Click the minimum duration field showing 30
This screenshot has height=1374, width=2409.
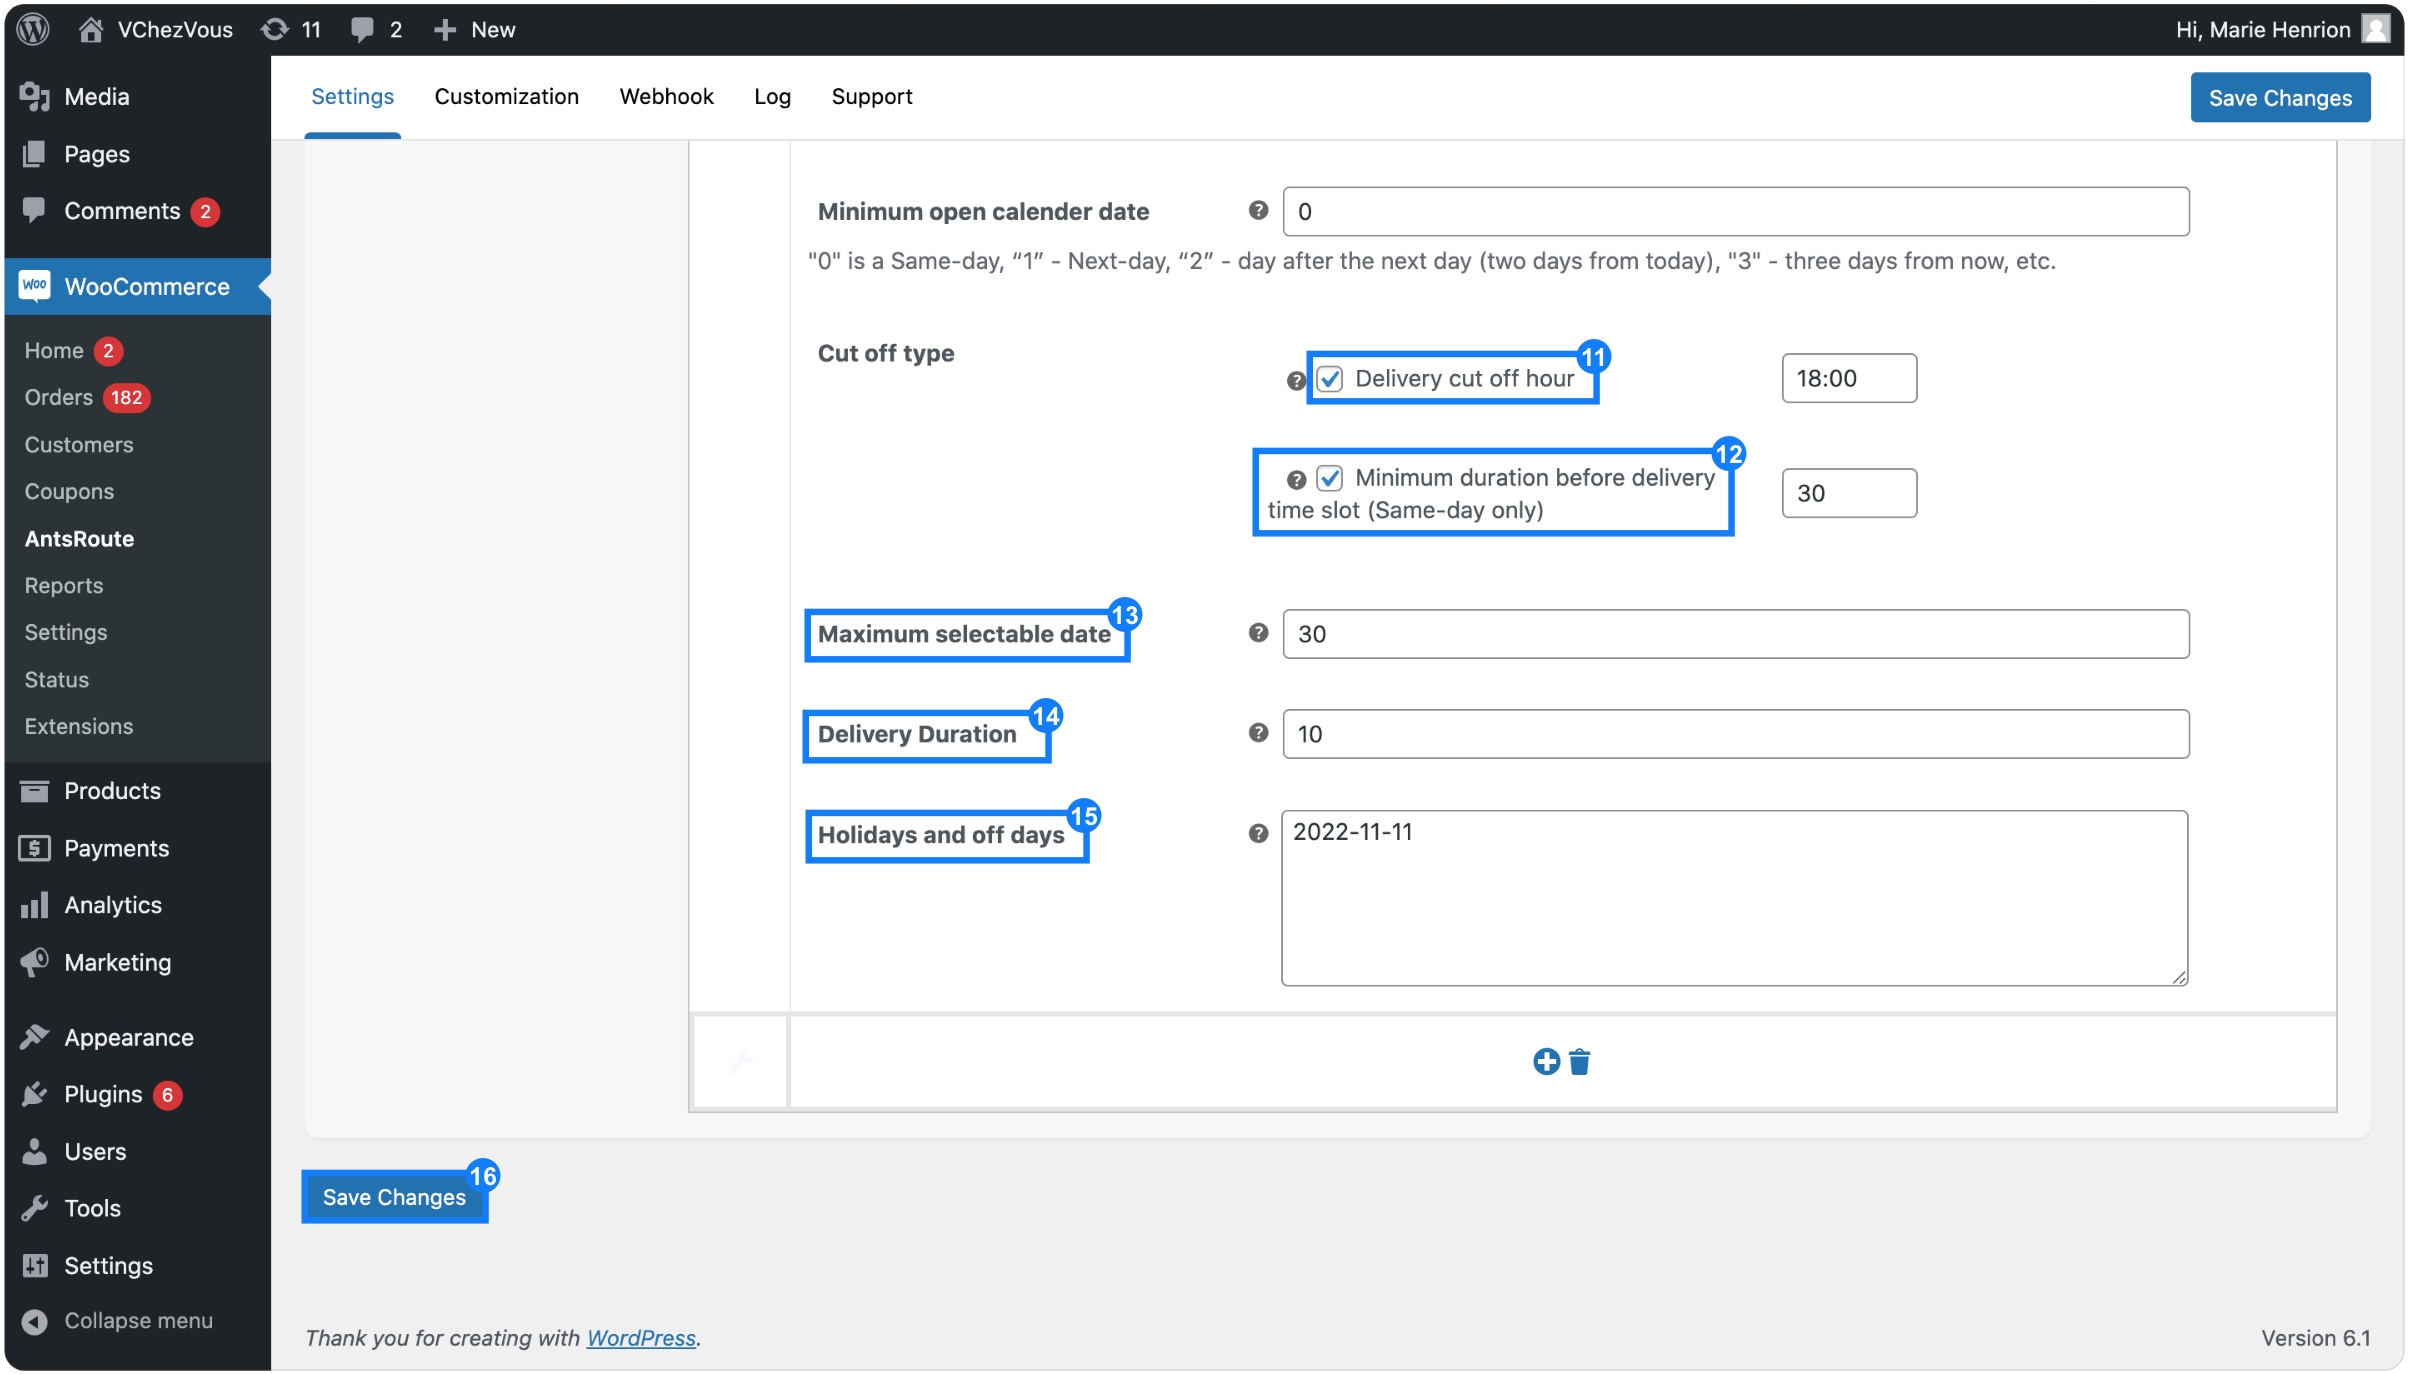1849,493
